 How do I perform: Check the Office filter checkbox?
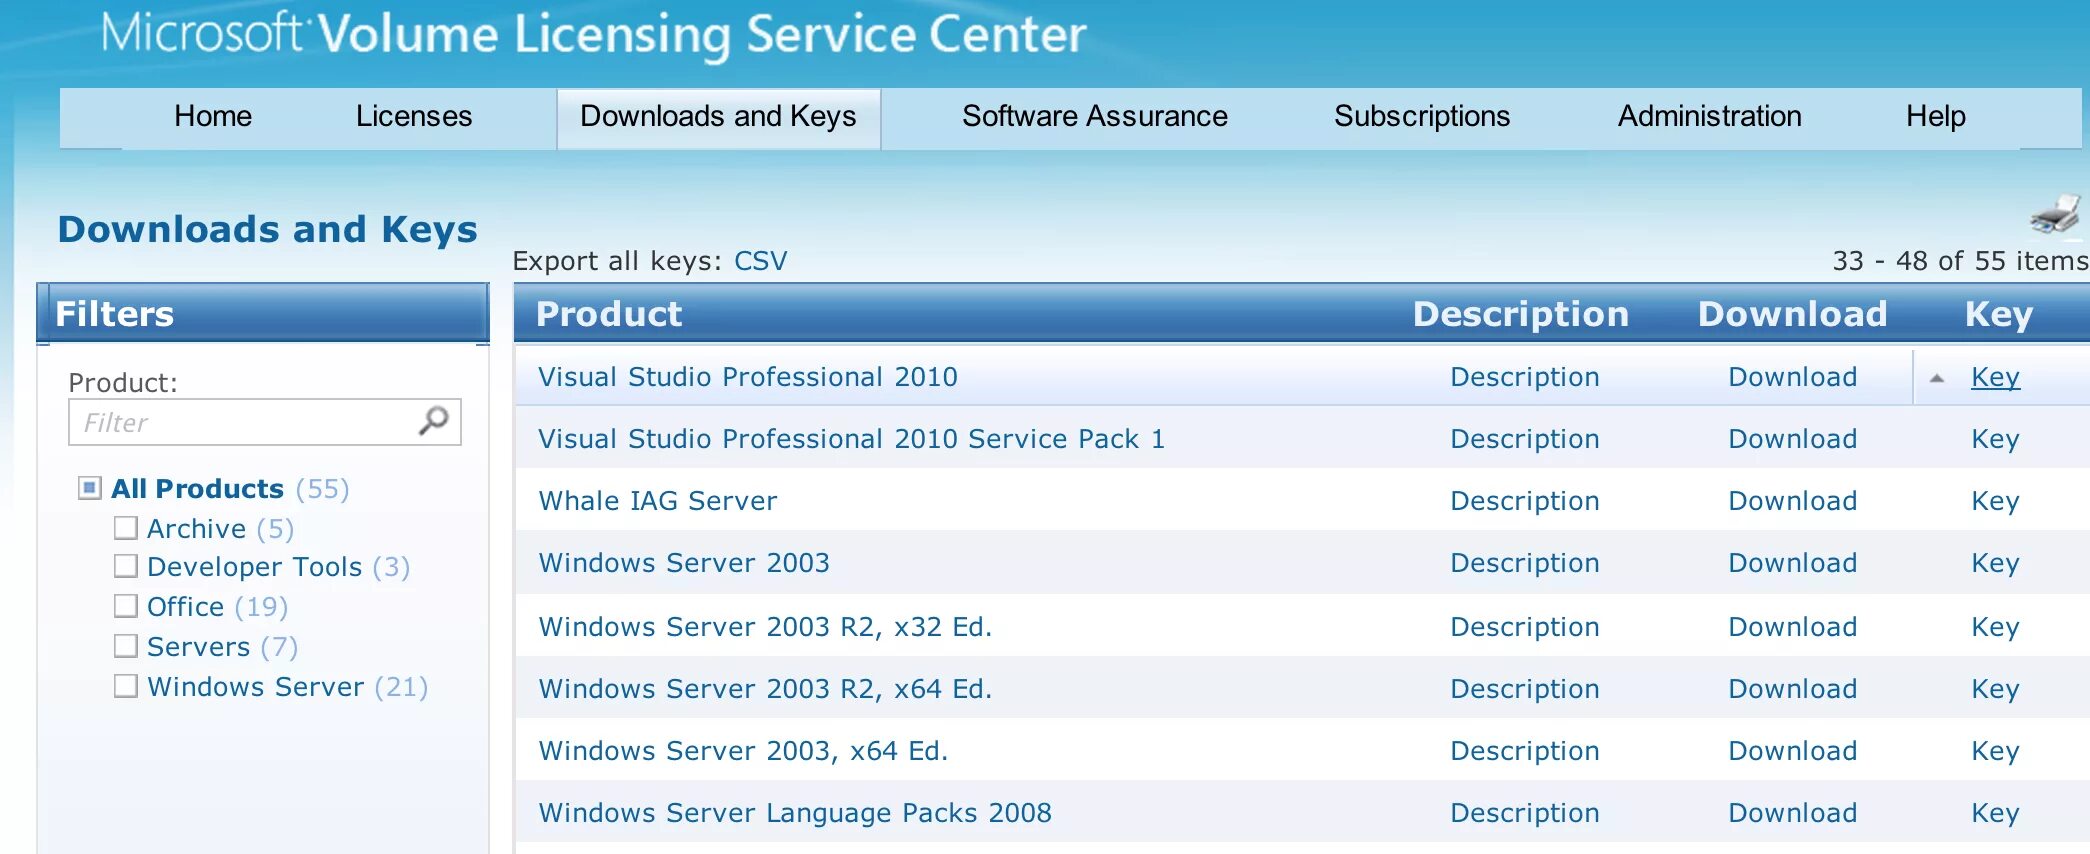pyautogui.click(x=126, y=606)
